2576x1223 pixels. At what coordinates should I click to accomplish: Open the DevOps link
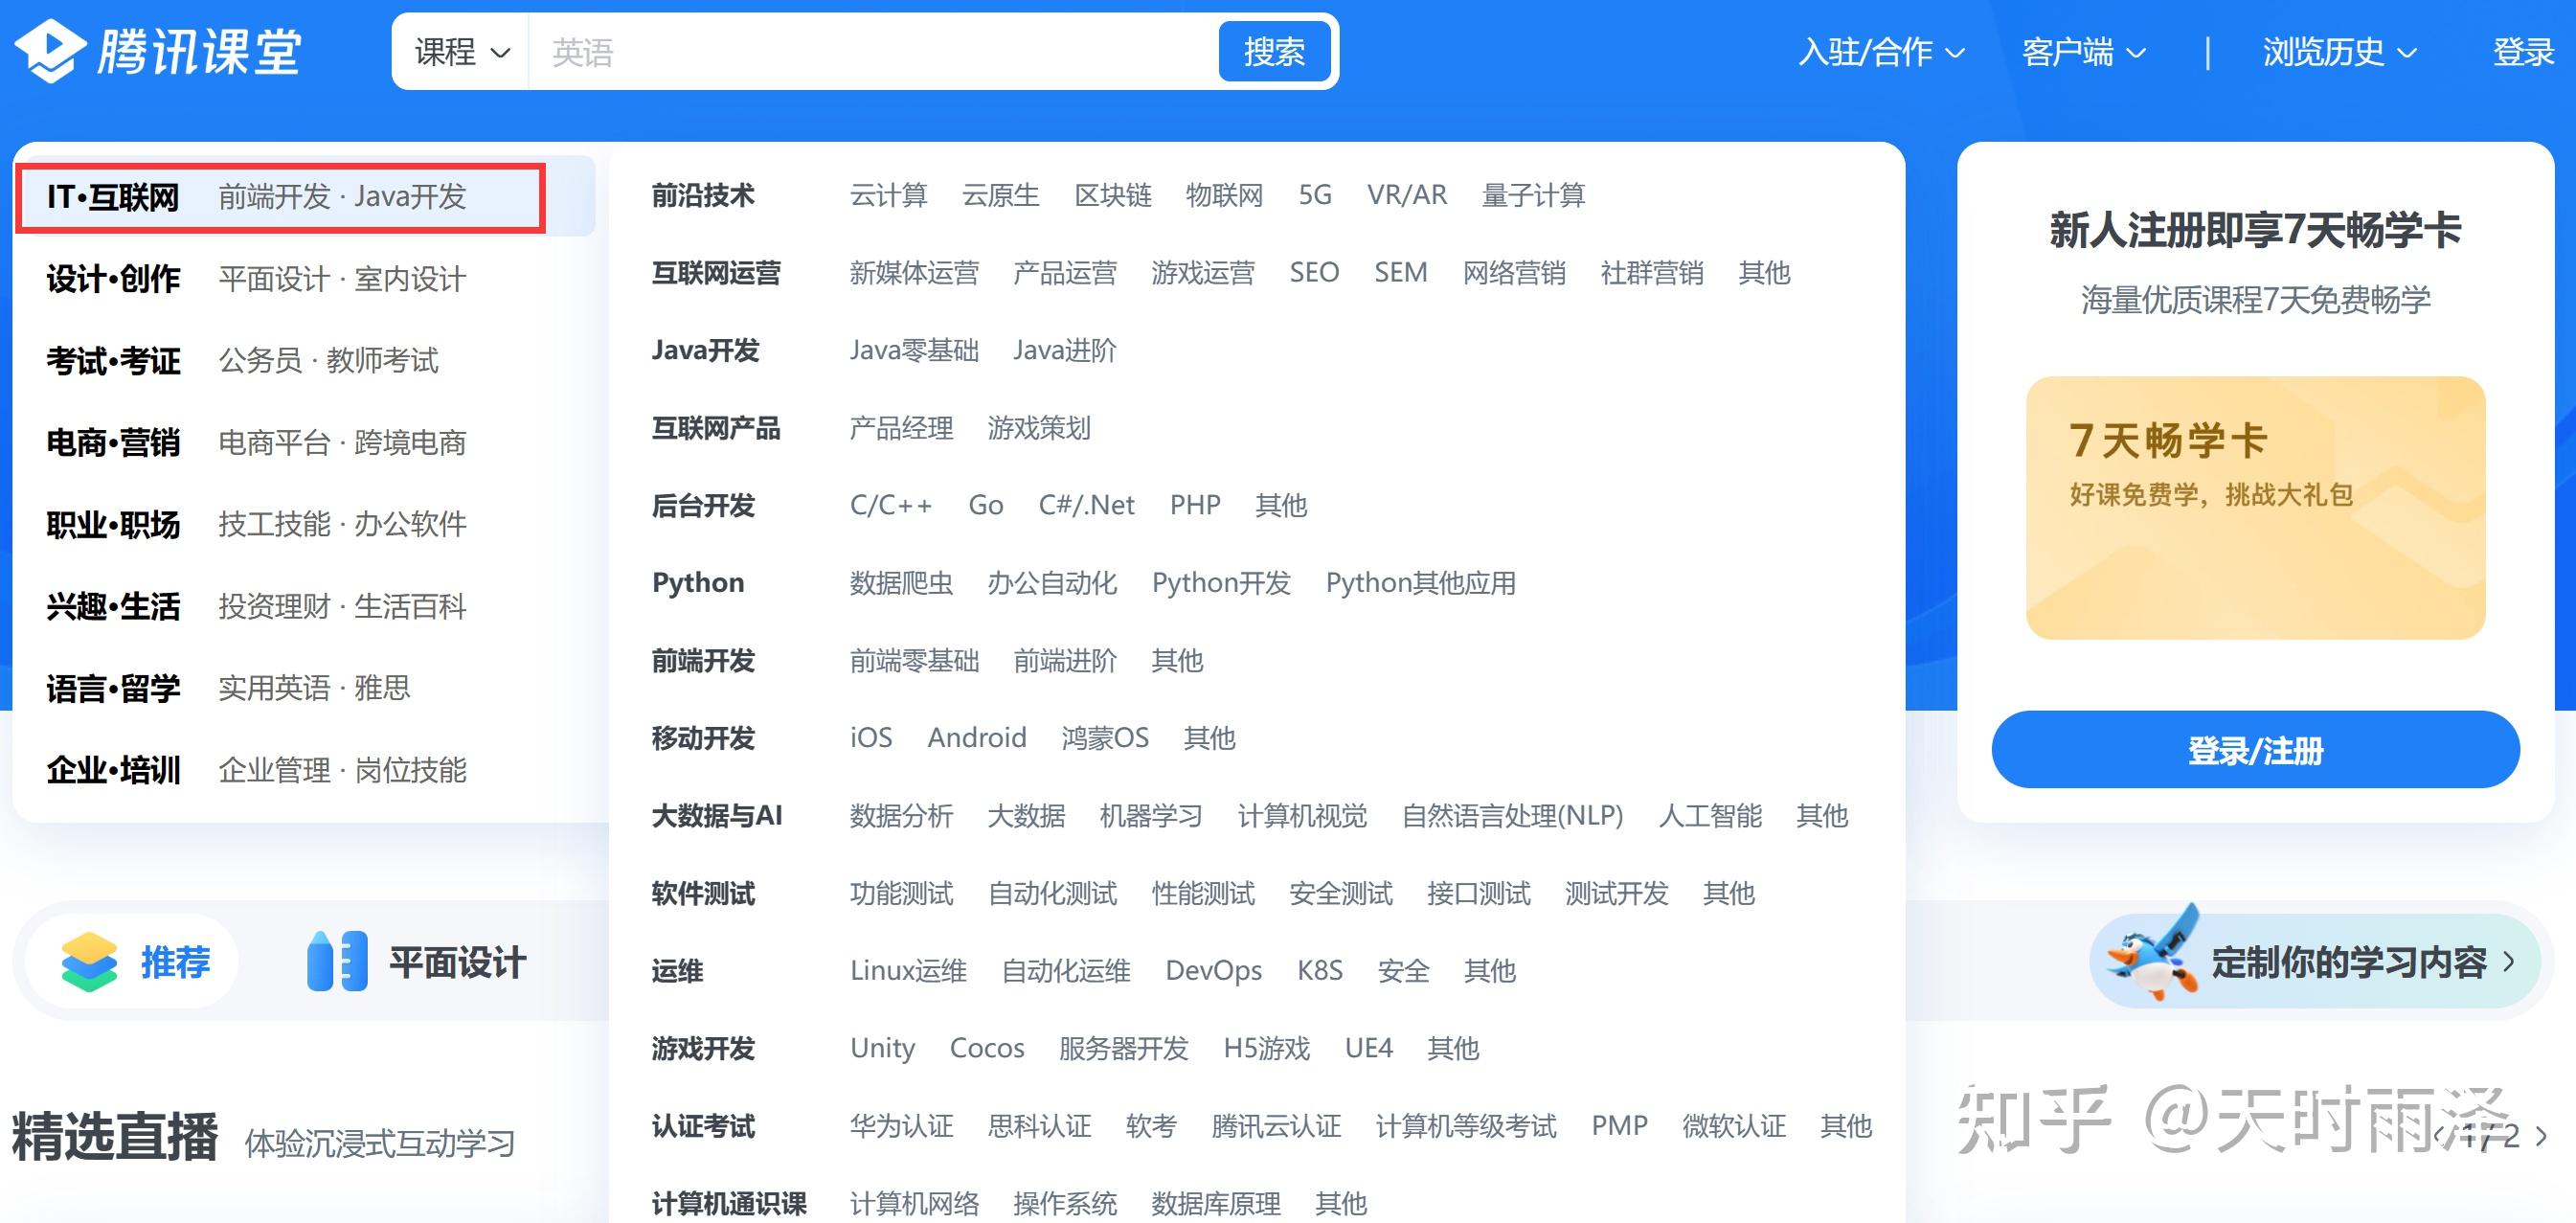1214,971
